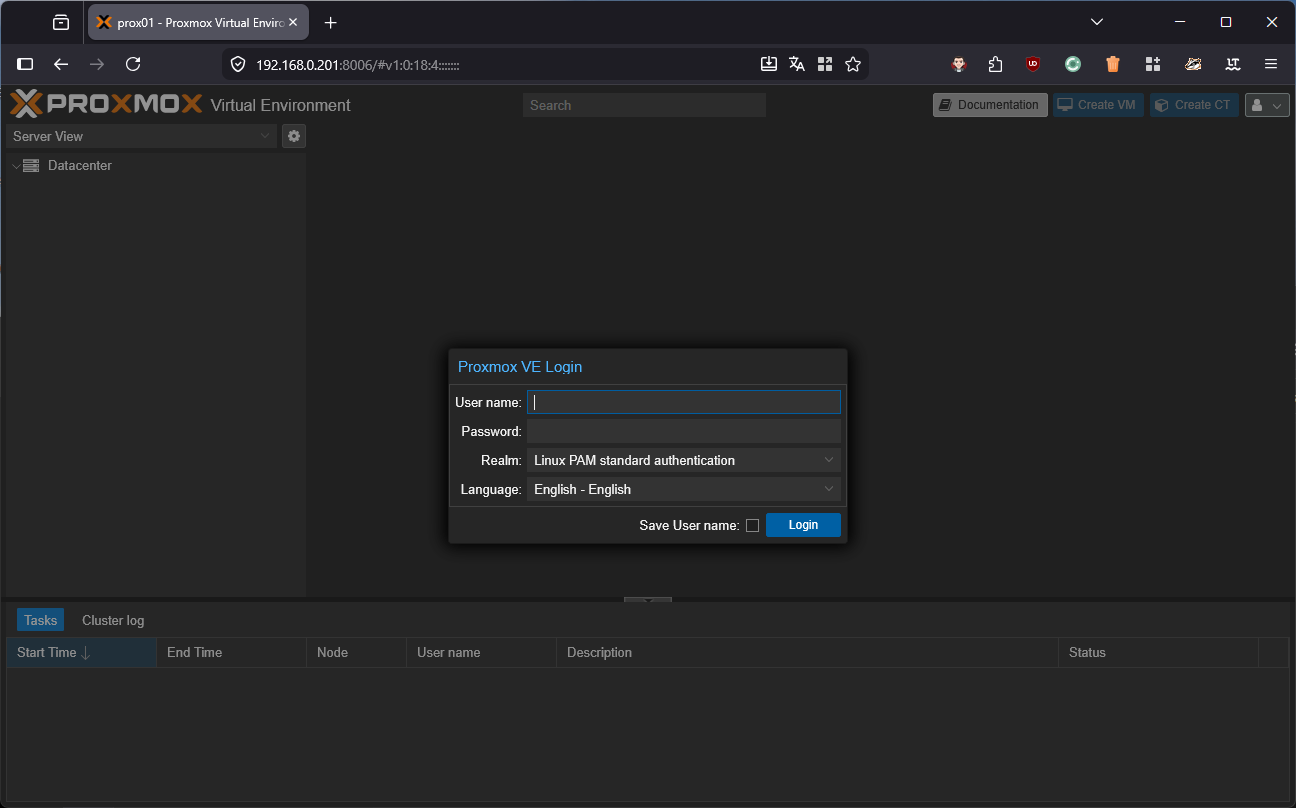Sort by Node column header
The width and height of the screenshot is (1296, 808).
356,652
